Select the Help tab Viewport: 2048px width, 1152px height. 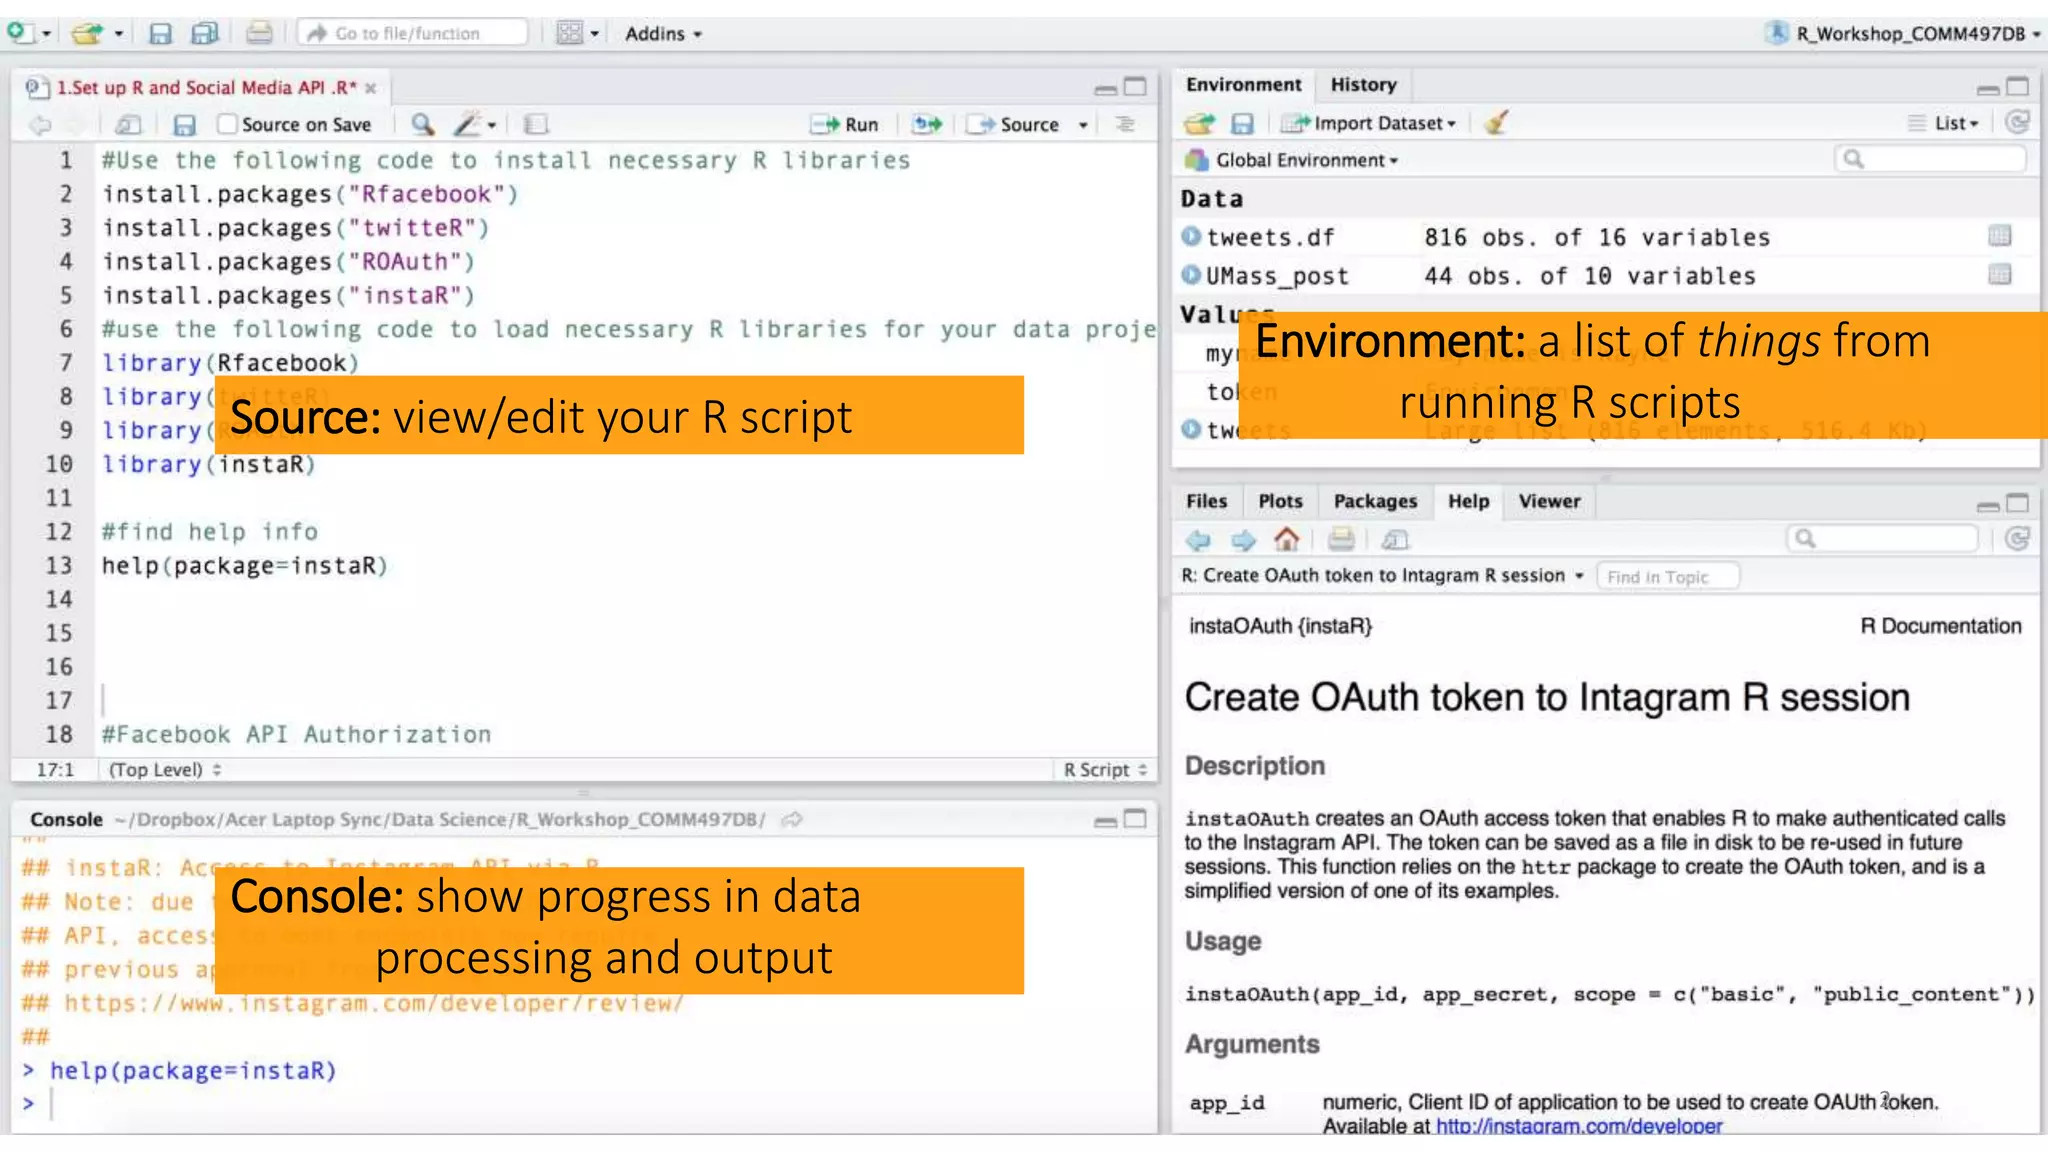click(1468, 502)
